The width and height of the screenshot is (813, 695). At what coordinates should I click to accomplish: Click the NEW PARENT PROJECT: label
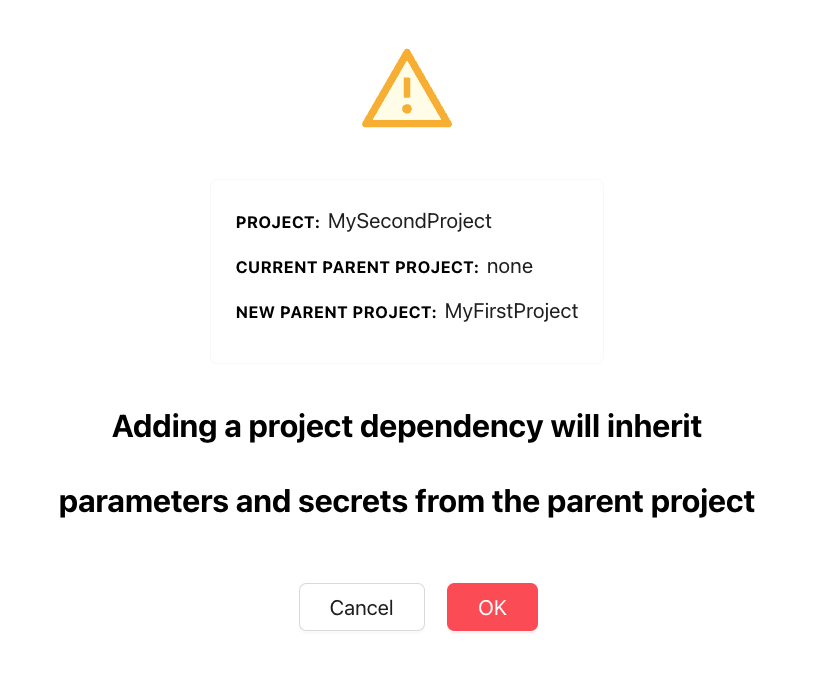(x=337, y=312)
